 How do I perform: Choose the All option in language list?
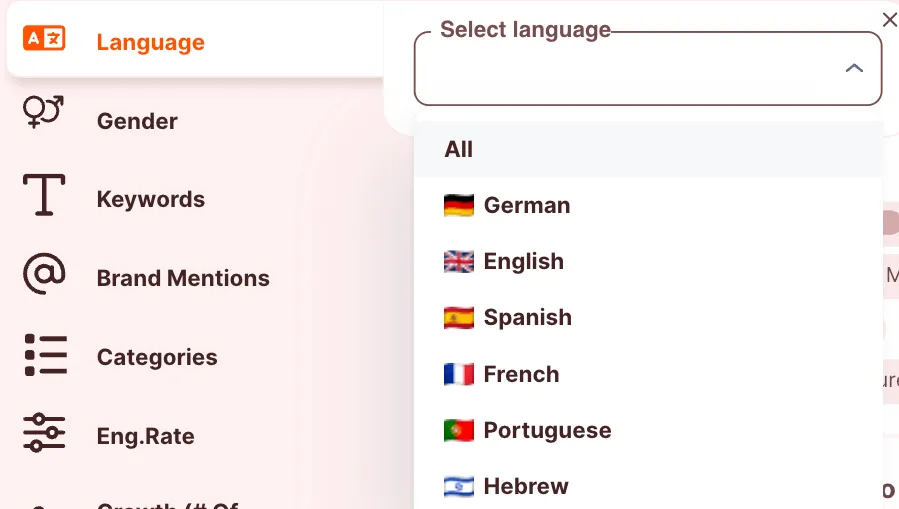[x=459, y=149]
